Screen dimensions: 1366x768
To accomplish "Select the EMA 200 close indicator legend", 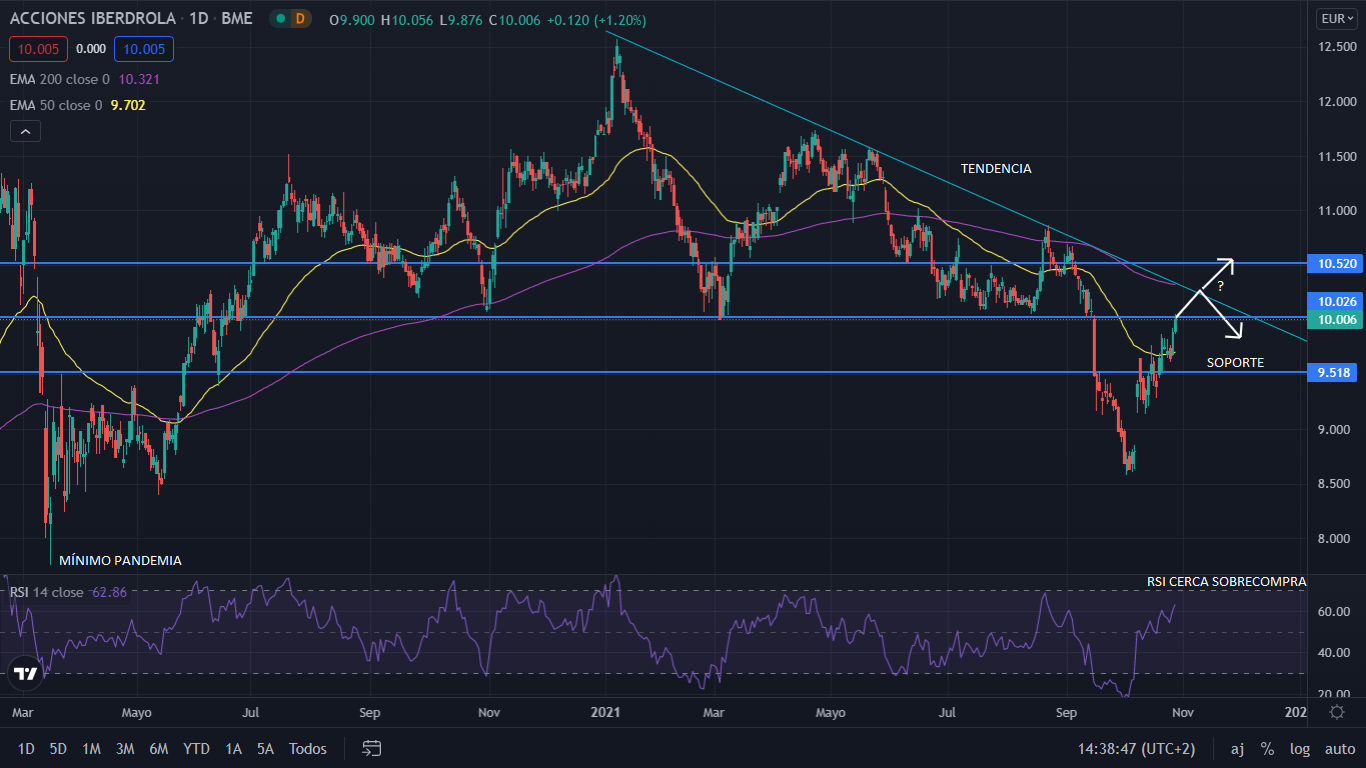I will (85, 78).
